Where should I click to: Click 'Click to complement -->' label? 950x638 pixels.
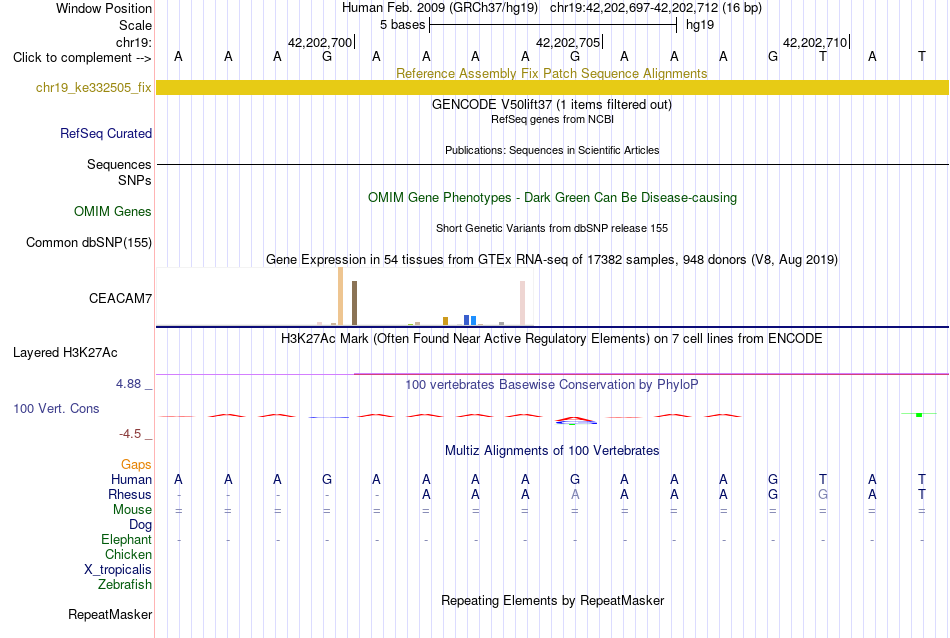click(x=82, y=58)
